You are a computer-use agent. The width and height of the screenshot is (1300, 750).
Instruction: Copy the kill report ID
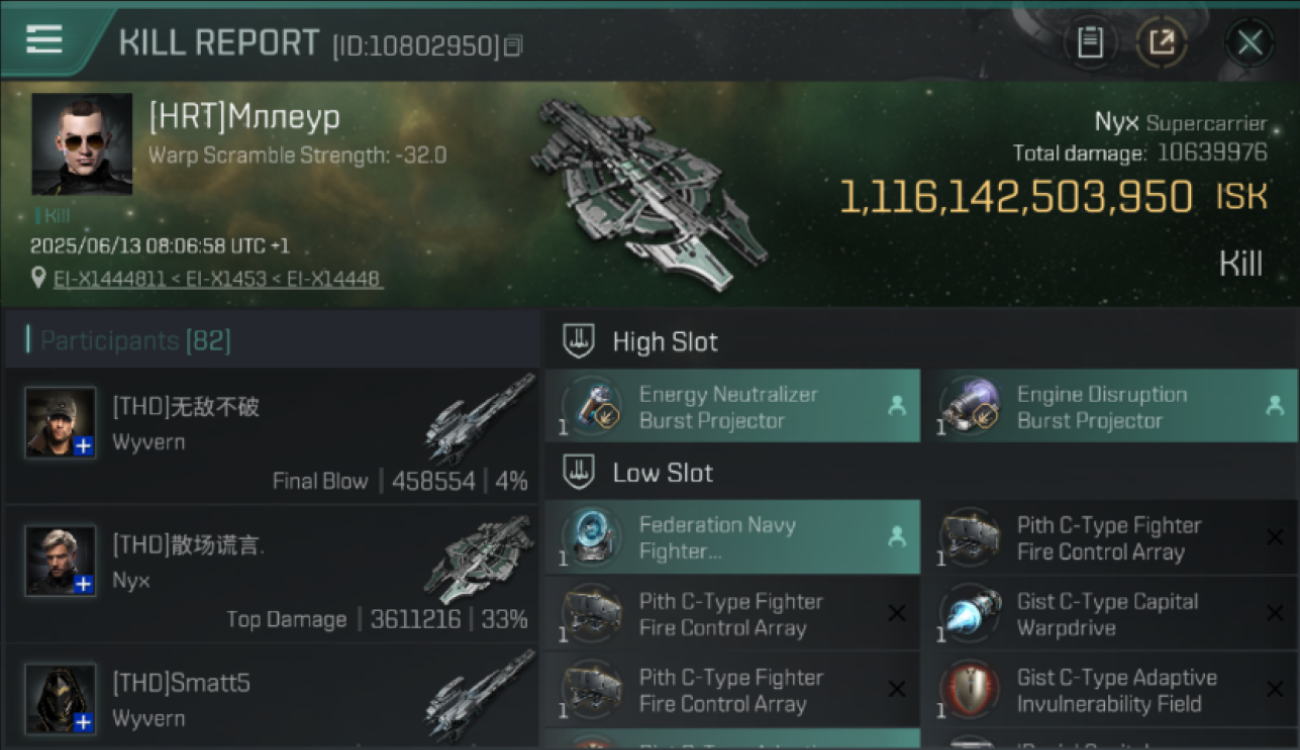point(513,46)
